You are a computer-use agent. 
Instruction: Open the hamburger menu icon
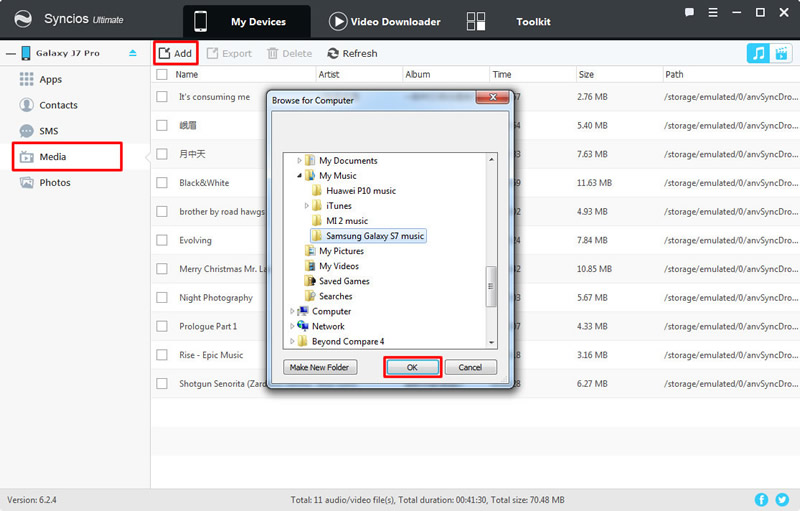tap(713, 13)
